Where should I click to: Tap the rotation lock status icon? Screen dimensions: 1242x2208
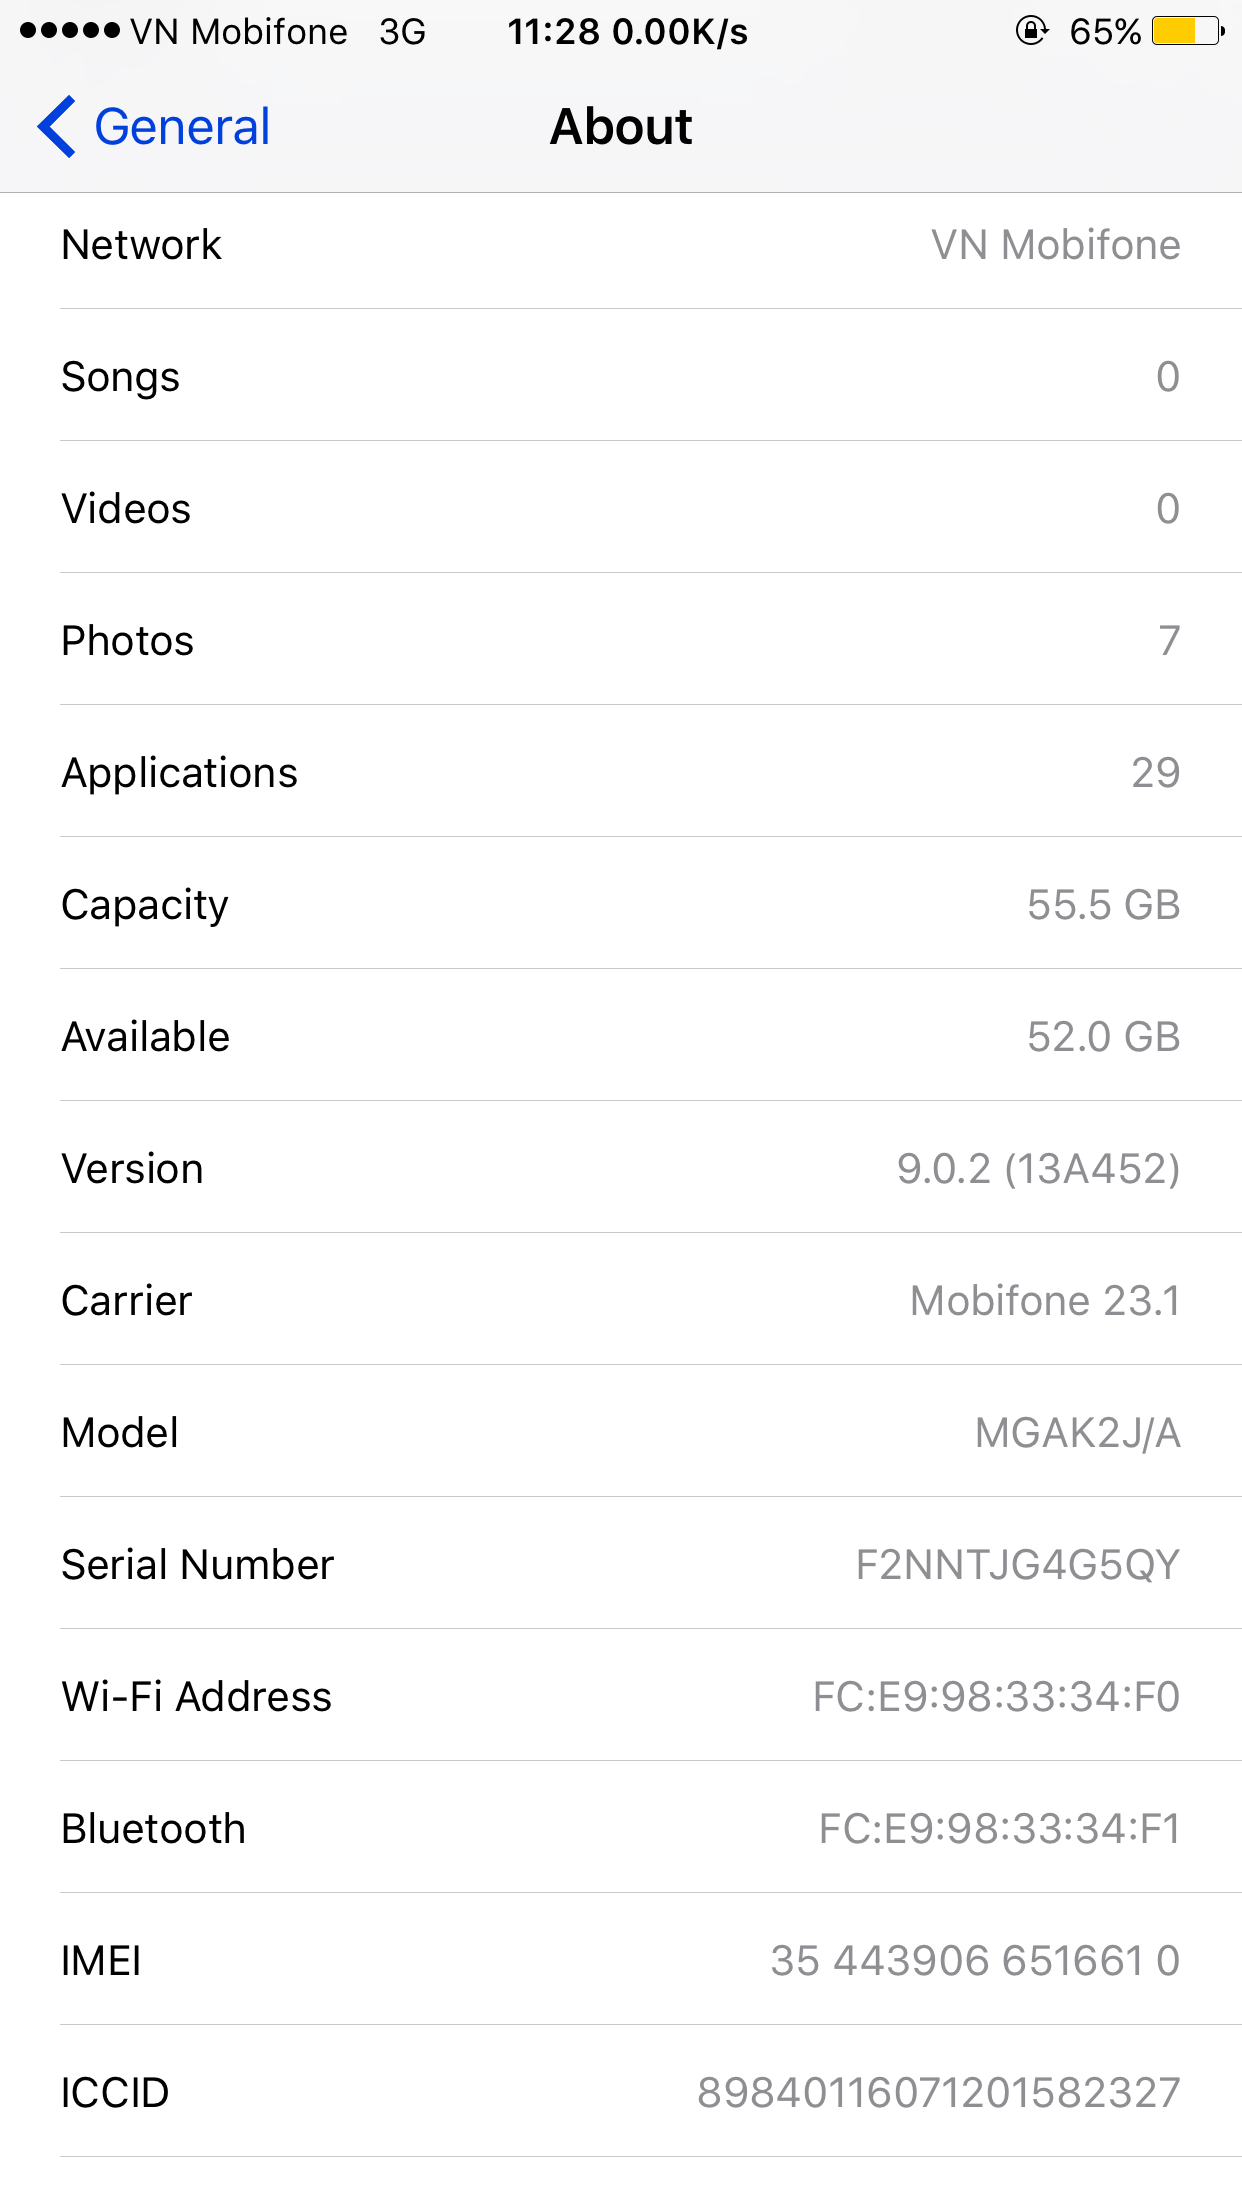(1032, 31)
